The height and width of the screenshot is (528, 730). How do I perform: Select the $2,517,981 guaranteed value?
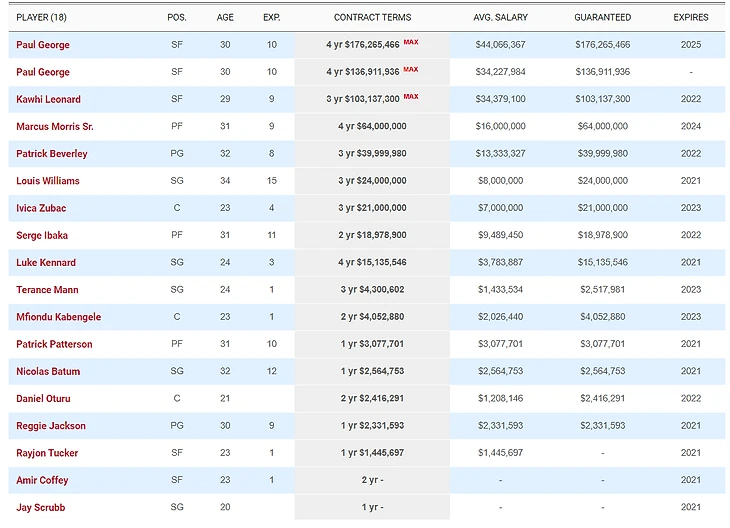pos(602,290)
